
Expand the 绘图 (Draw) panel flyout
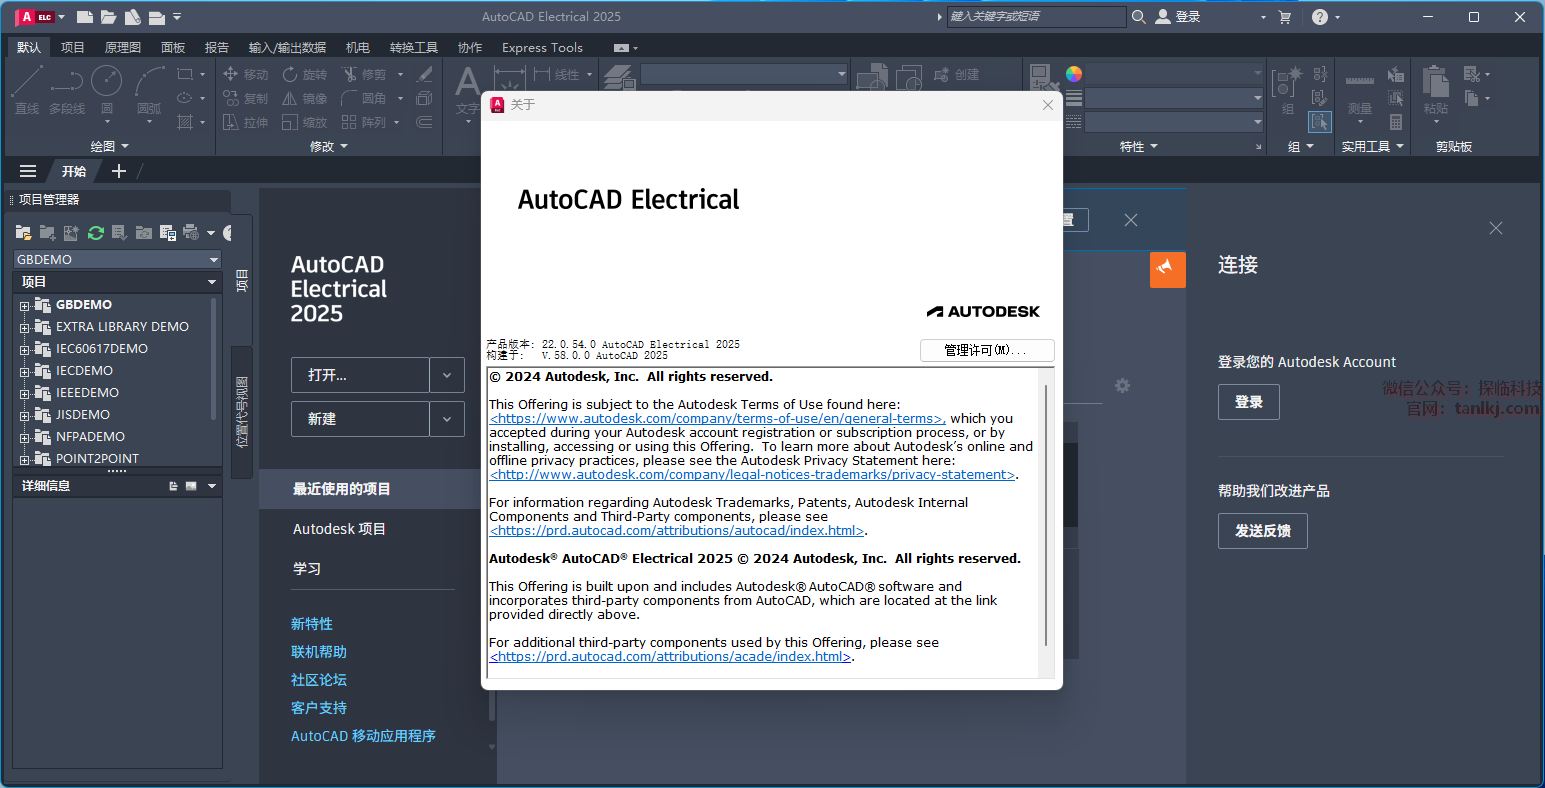click(110, 146)
